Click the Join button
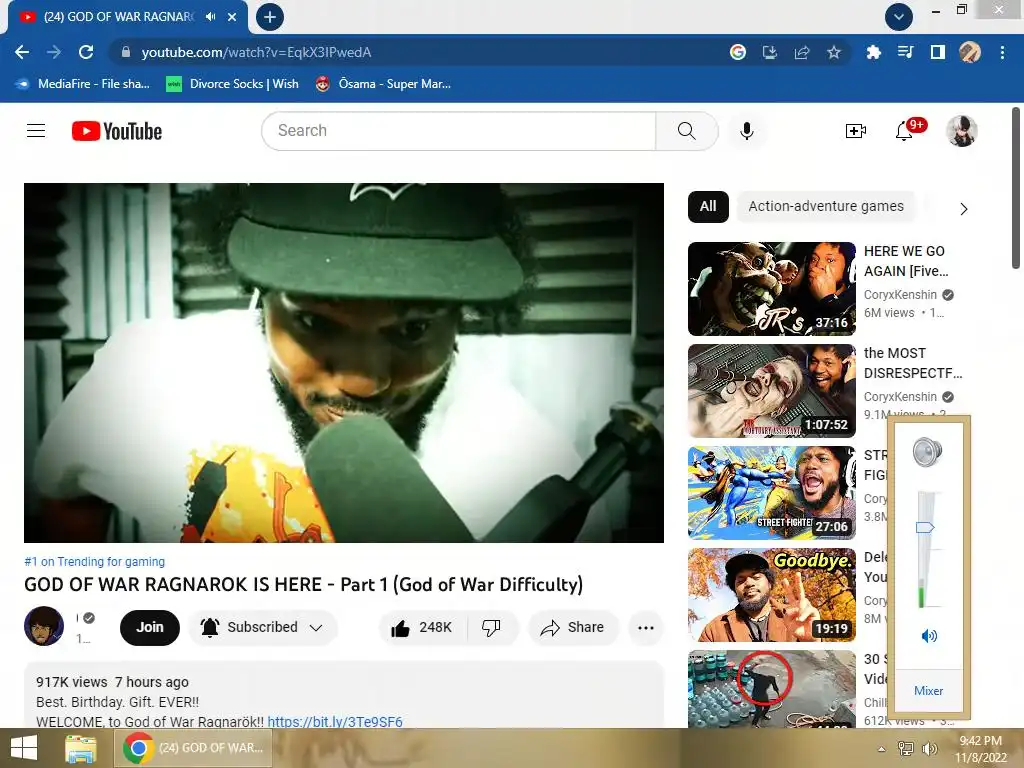Image resolution: width=1024 pixels, height=768 pixels. tap(150, 628)
